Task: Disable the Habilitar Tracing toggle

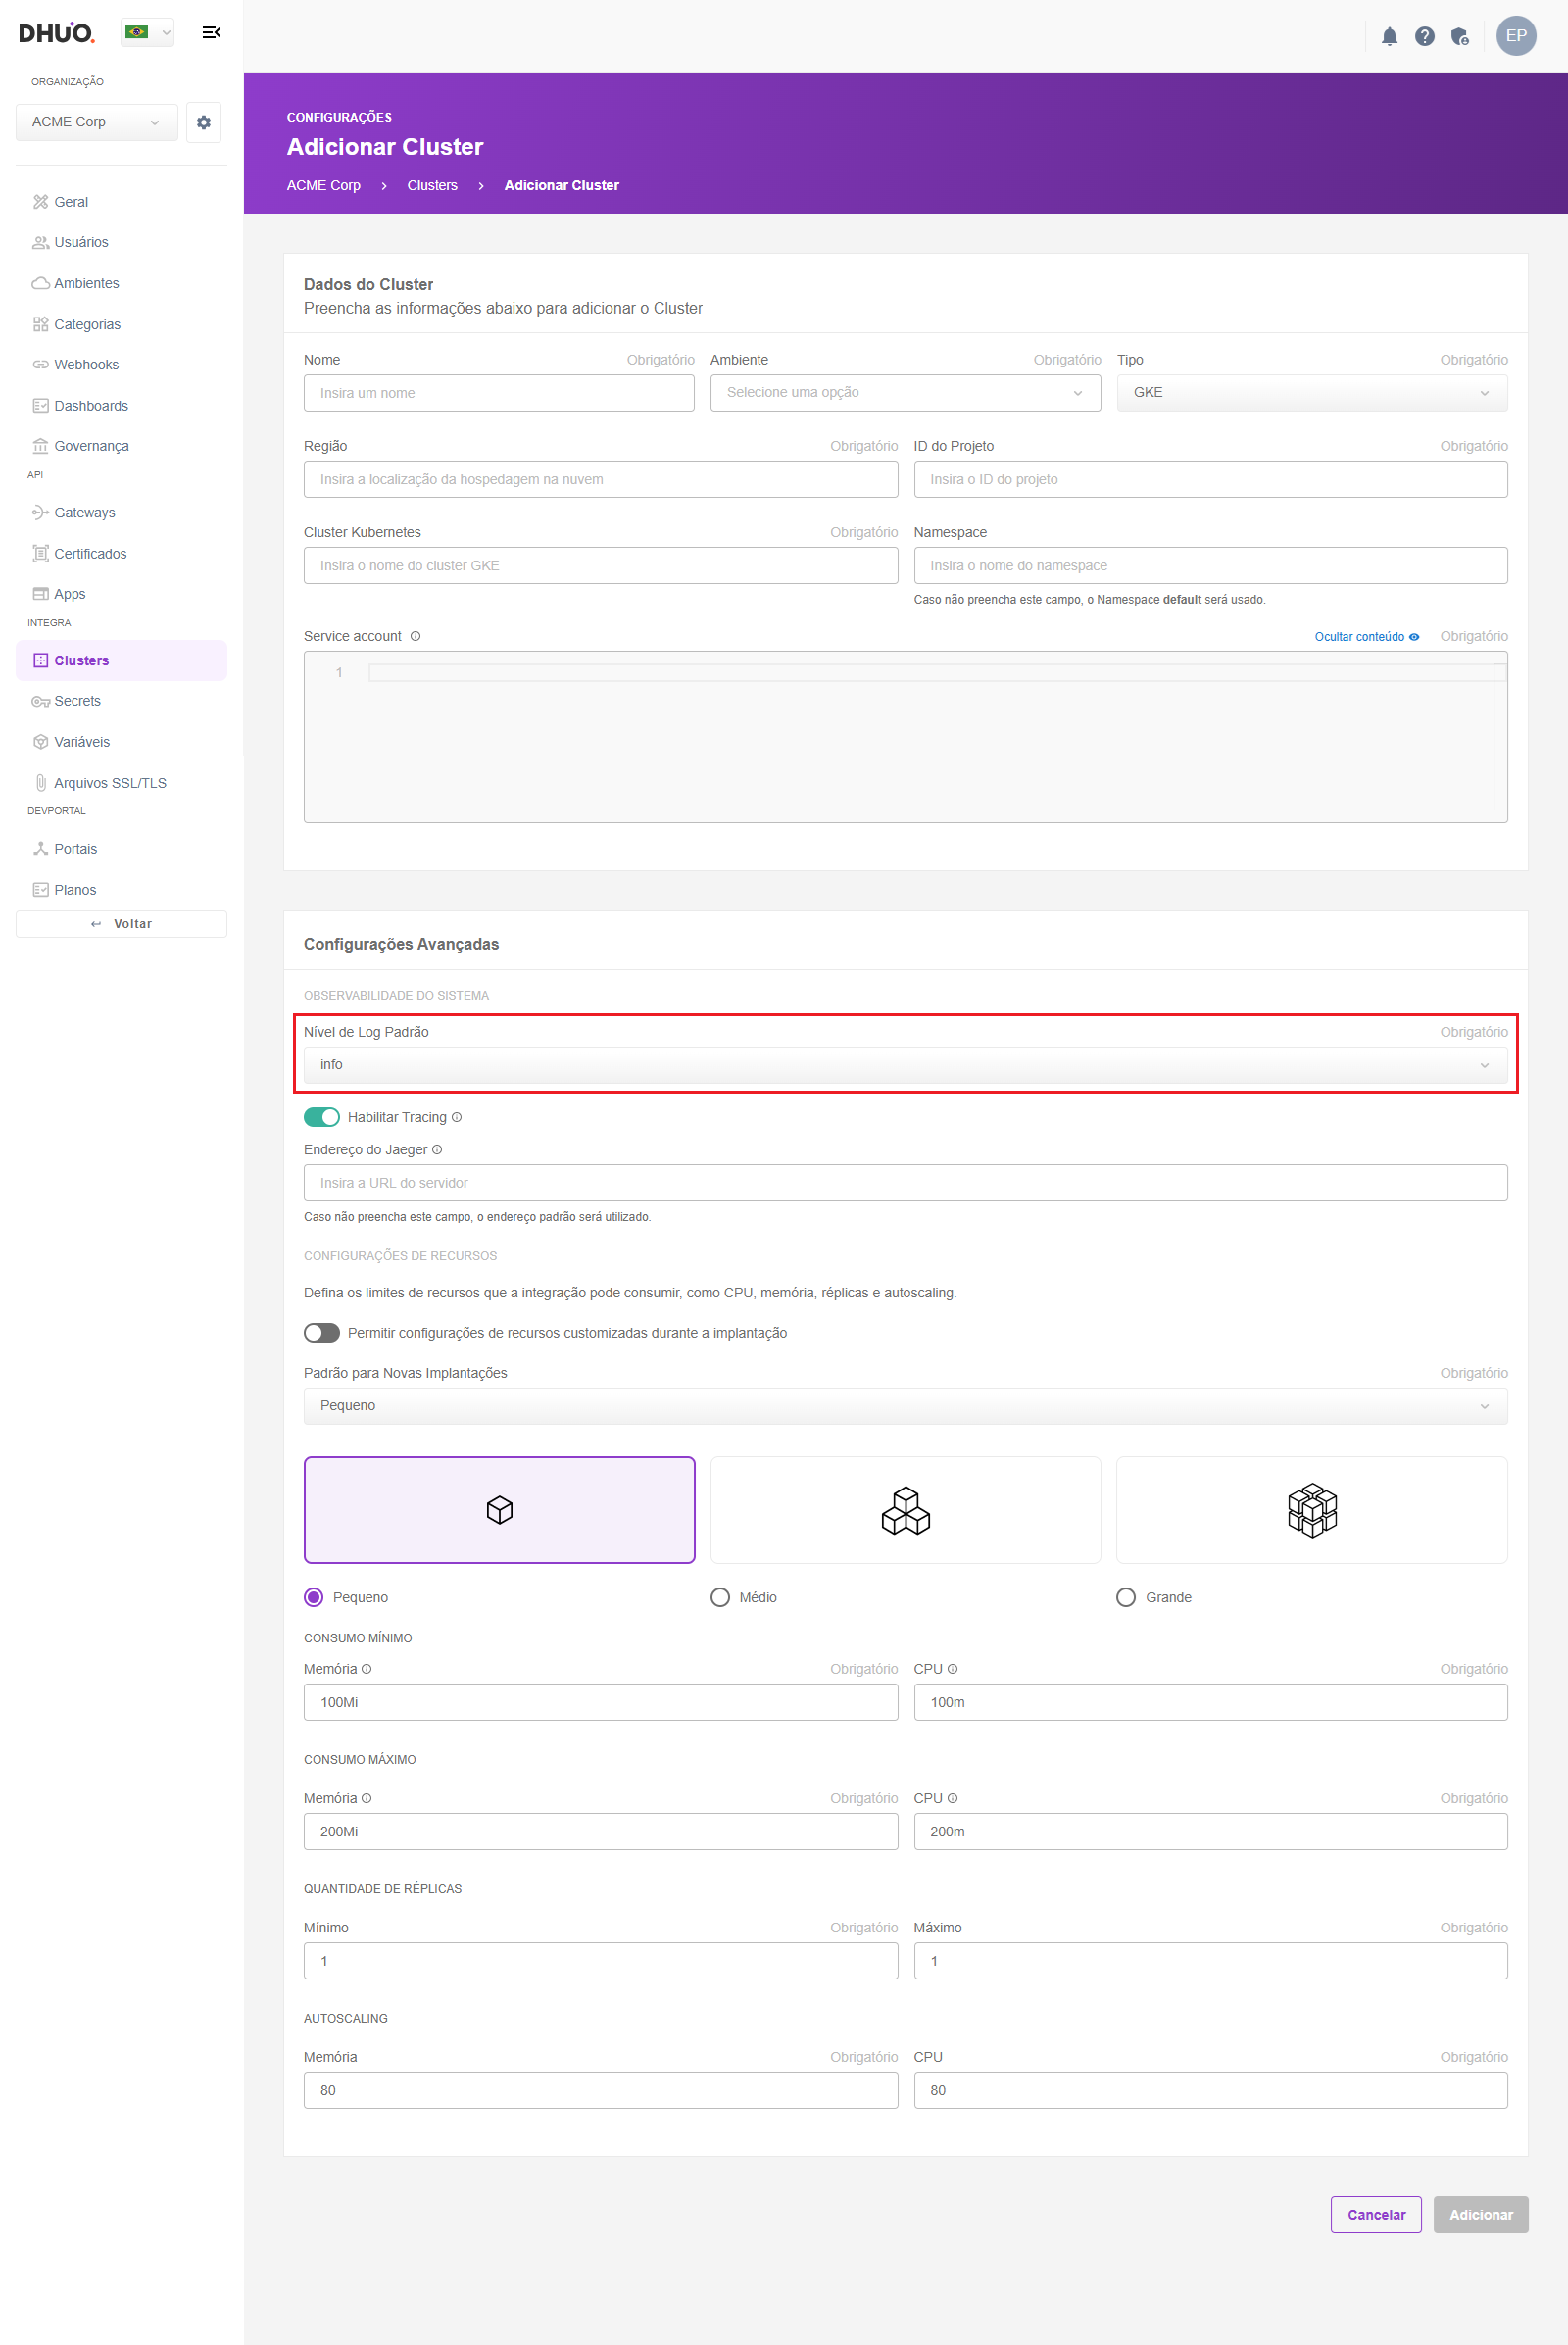Action: [x=322, y=1117]
